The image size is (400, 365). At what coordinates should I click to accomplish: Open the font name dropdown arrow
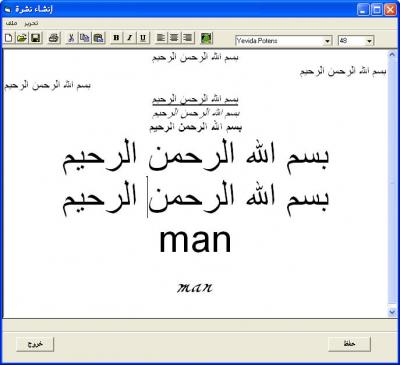click(328, 41)
